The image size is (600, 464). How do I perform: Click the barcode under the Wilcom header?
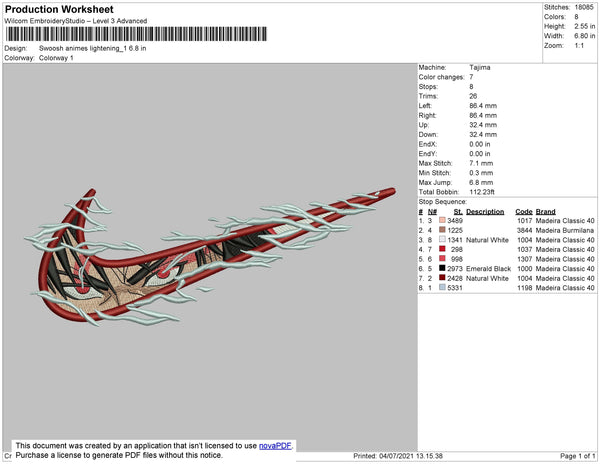tap(136, 34)
